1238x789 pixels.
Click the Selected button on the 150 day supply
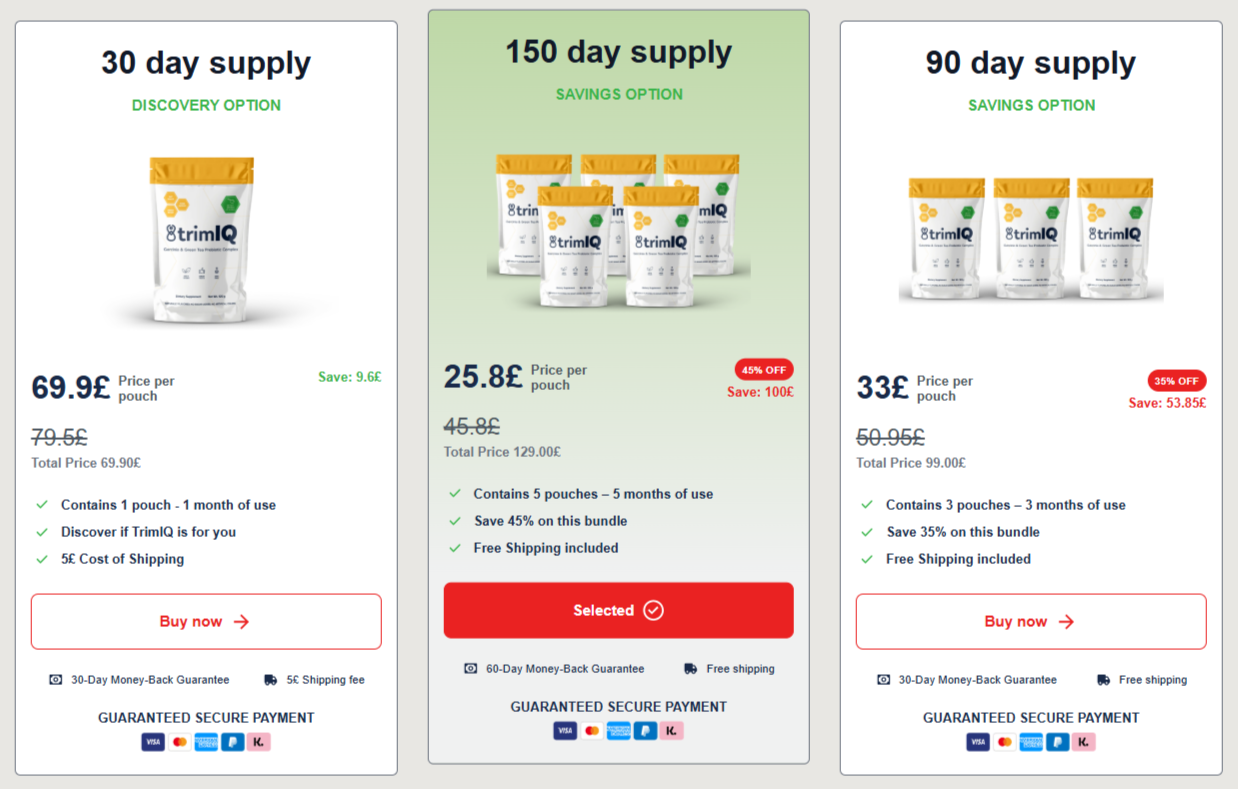618,610
